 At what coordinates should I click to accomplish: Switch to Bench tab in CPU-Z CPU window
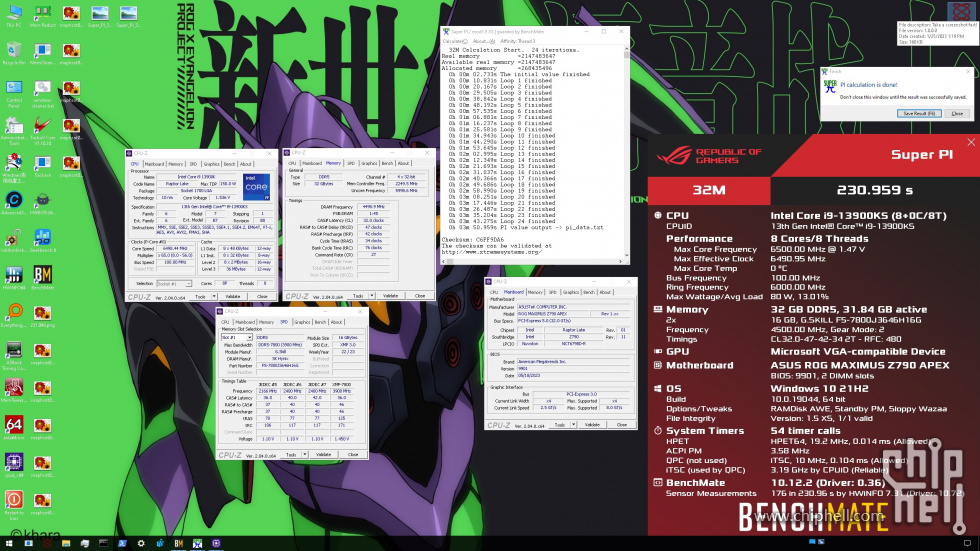pyautogui.click(x=229, y=164)
